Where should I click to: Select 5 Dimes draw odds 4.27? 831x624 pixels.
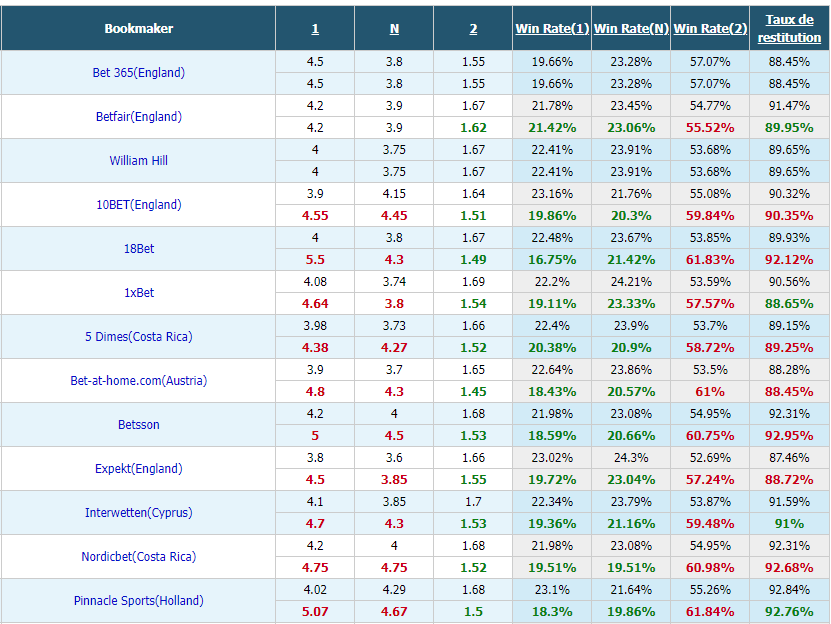pos(394,348)
